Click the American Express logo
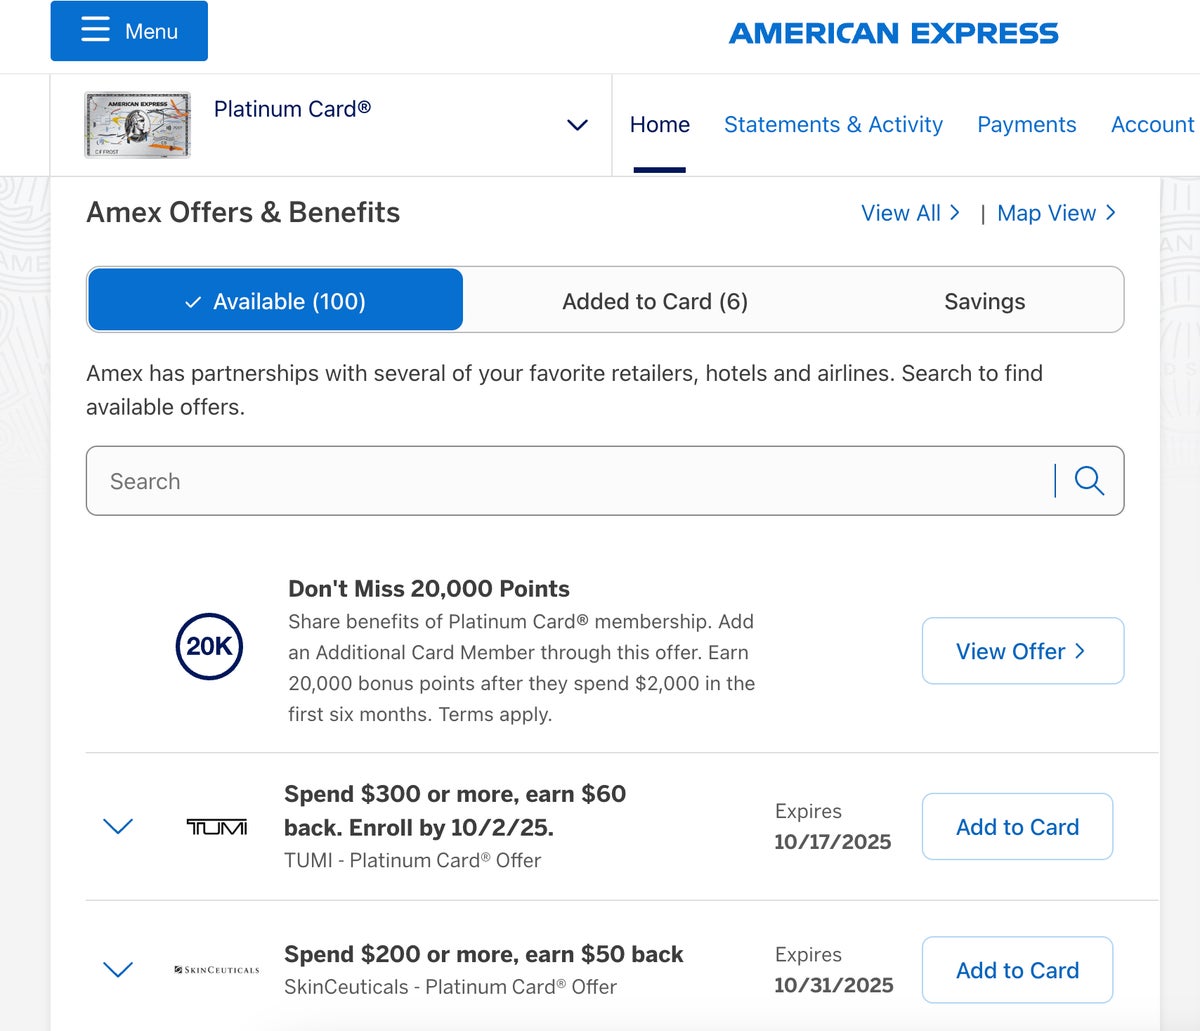The image size is (1200, 1031). [893, 33]
